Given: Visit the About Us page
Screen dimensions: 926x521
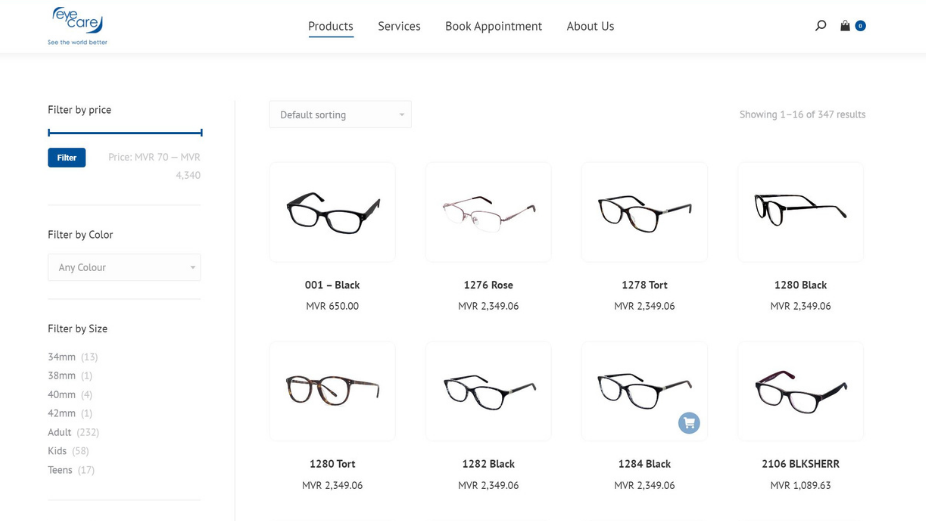Looking at the screenshot, I should 590,27.
